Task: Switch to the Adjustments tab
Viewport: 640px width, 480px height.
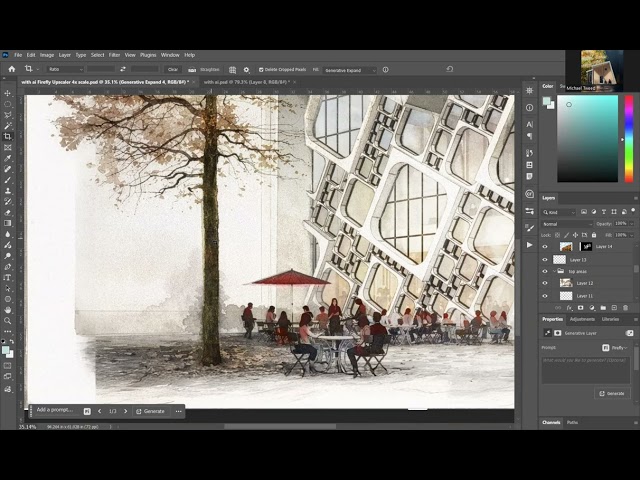Action: click(x=582, y=319)
